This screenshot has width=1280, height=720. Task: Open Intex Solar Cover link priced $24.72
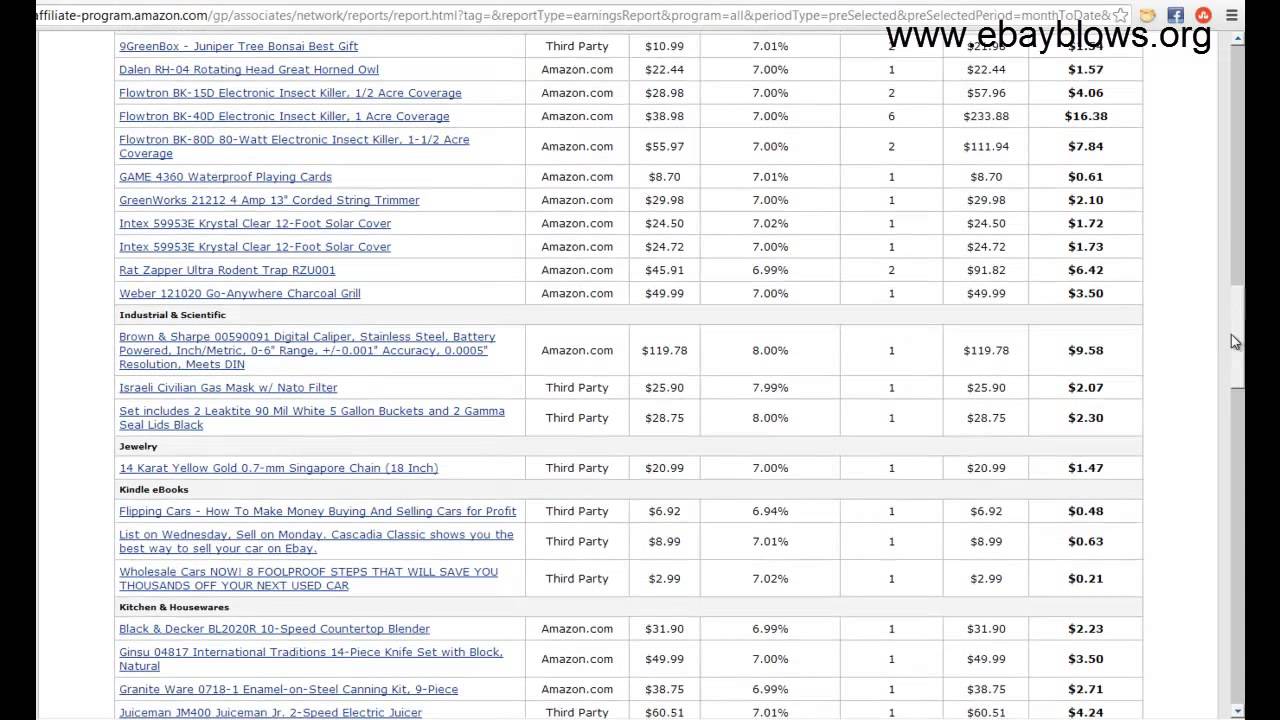pos(255,246)
